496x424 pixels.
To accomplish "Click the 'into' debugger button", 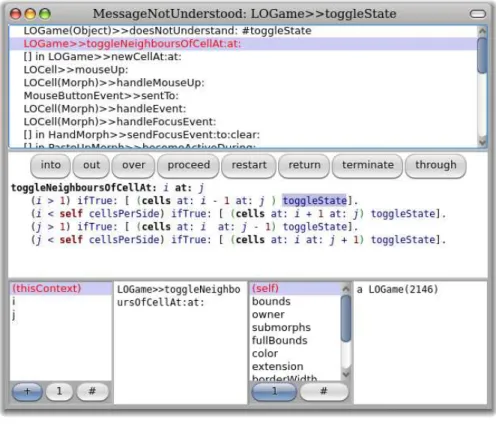I will click(50, 165).
